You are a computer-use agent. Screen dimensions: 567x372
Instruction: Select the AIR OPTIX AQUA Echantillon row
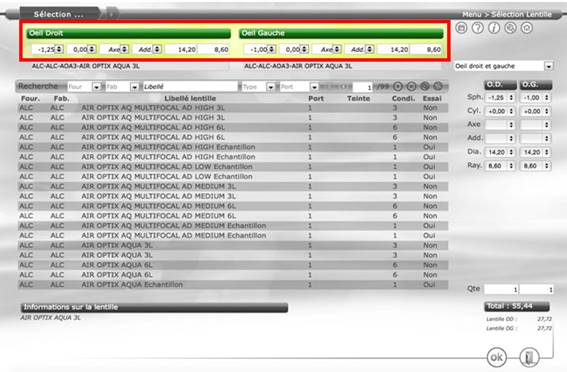coord(233,285)
